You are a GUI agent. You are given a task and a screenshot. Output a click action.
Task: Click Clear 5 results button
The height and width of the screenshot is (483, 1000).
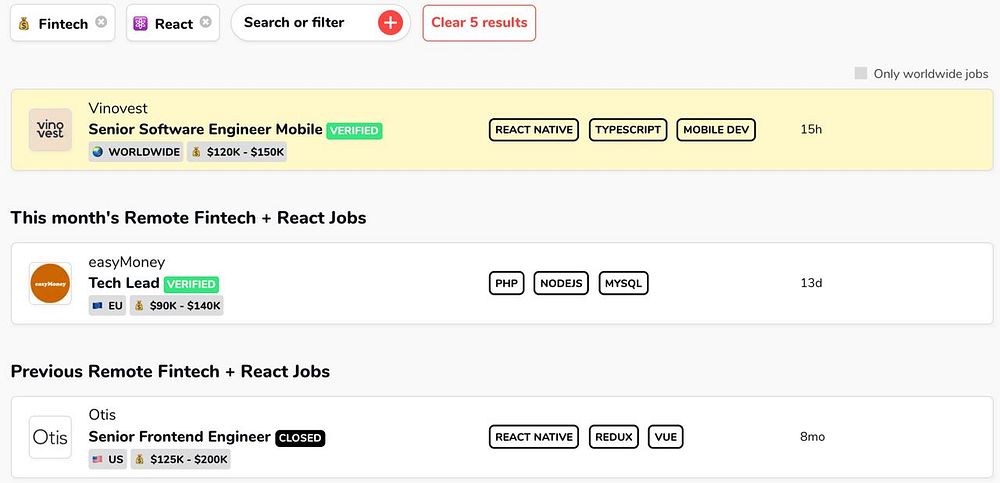tap(479, 23)
